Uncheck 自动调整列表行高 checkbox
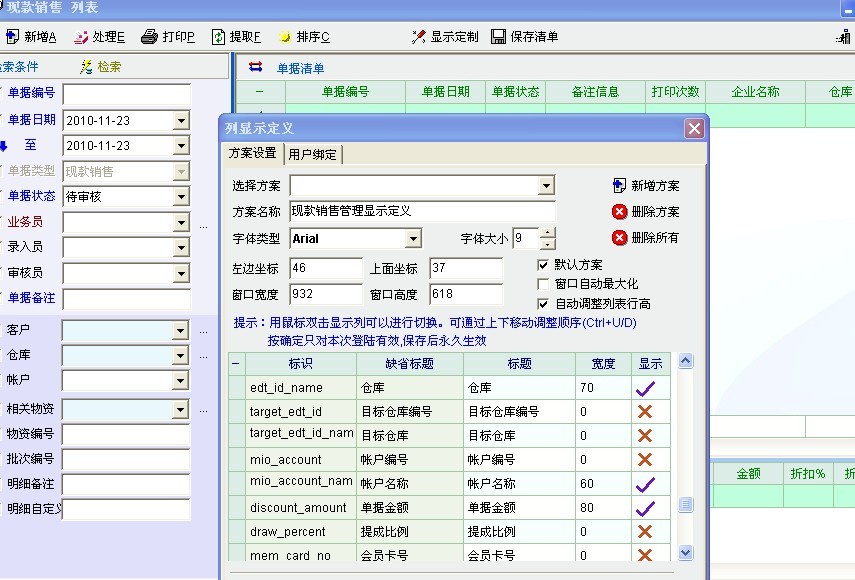Viewport: 855px width, 580px height. tap(543, 303)
